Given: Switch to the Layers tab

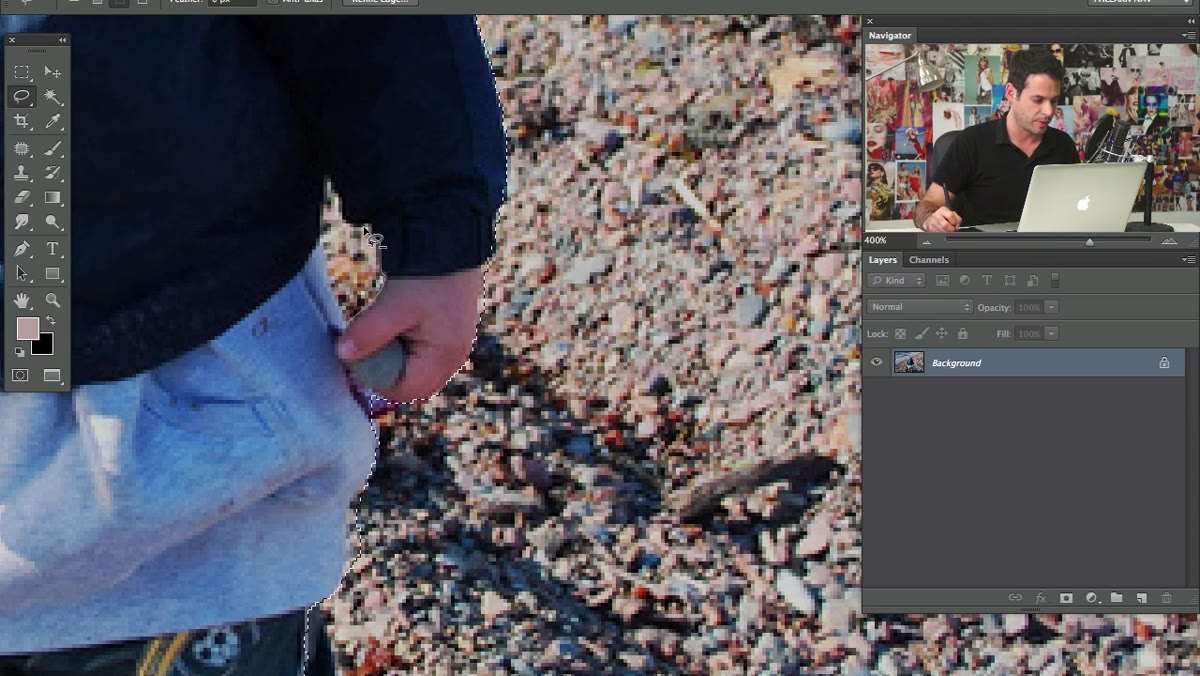Looking at the screenshot, I should pyautogui.click(x=882, y=260).
